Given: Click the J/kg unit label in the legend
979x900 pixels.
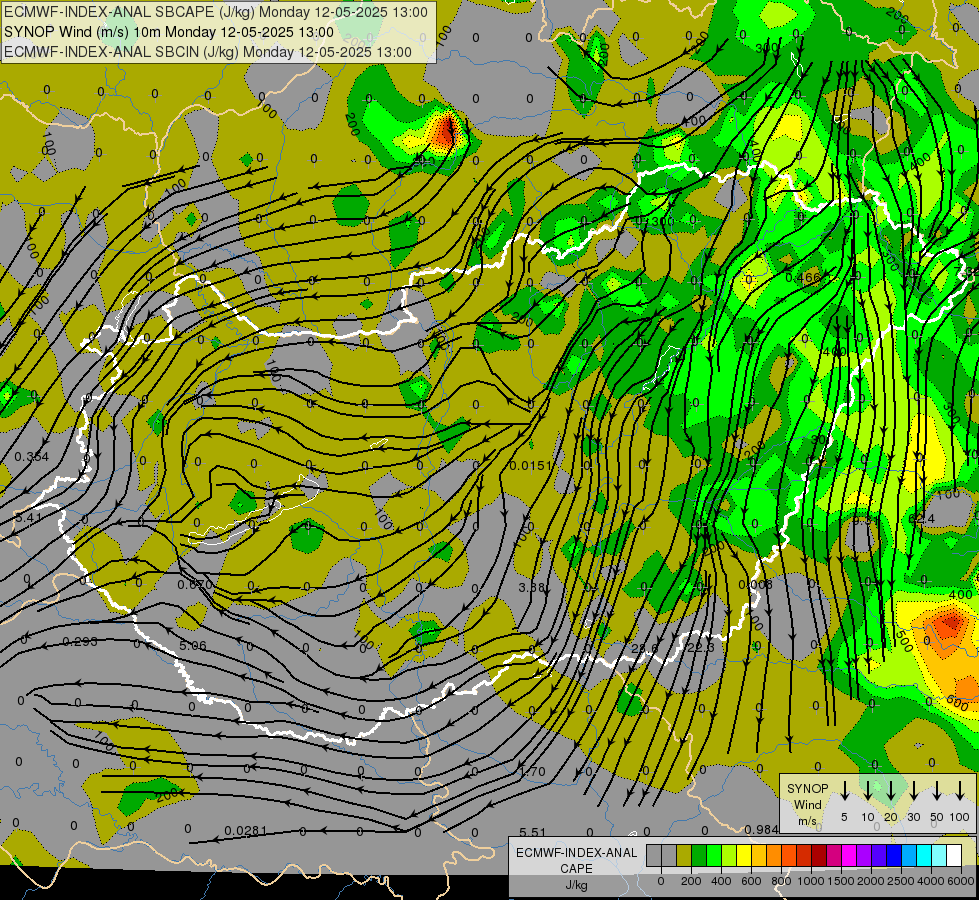Looking at the screenshot, I should (576, 885).
